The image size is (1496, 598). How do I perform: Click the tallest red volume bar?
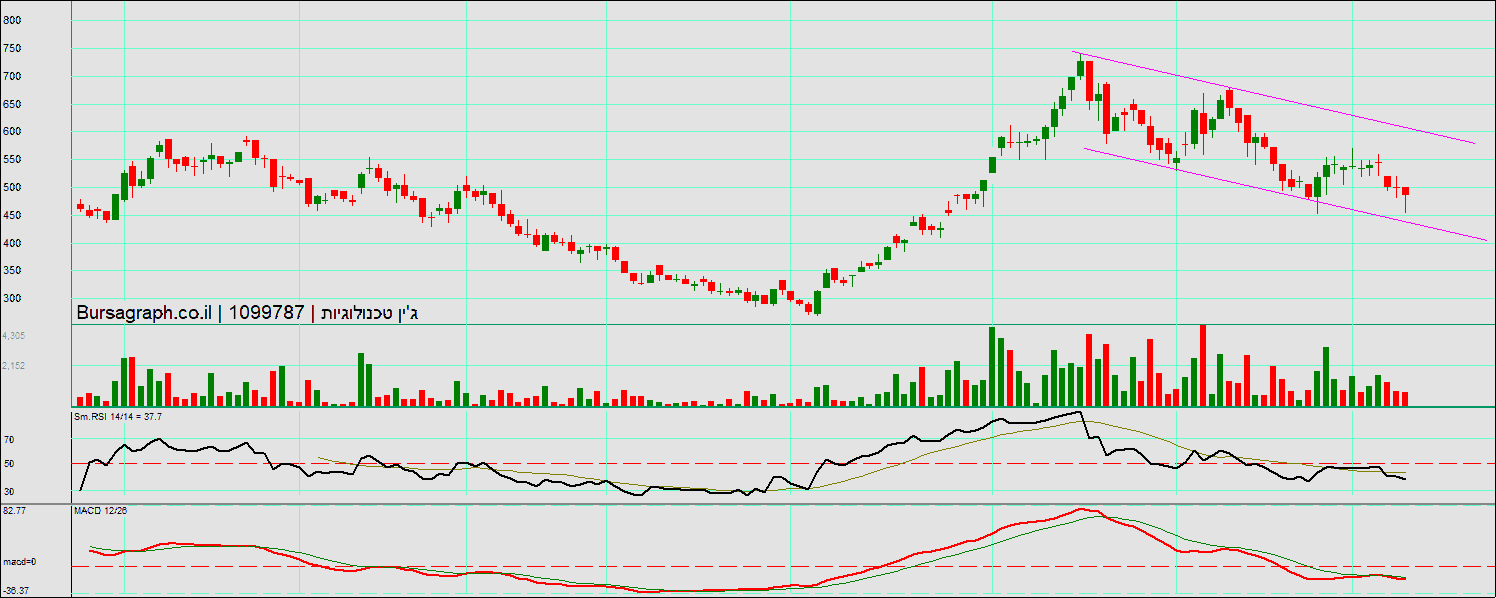[x=1202, y=365]
